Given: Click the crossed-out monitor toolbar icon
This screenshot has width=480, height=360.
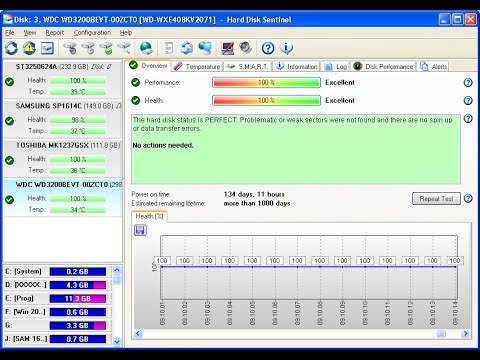Looking at the screenshot, I should point(228,48).
